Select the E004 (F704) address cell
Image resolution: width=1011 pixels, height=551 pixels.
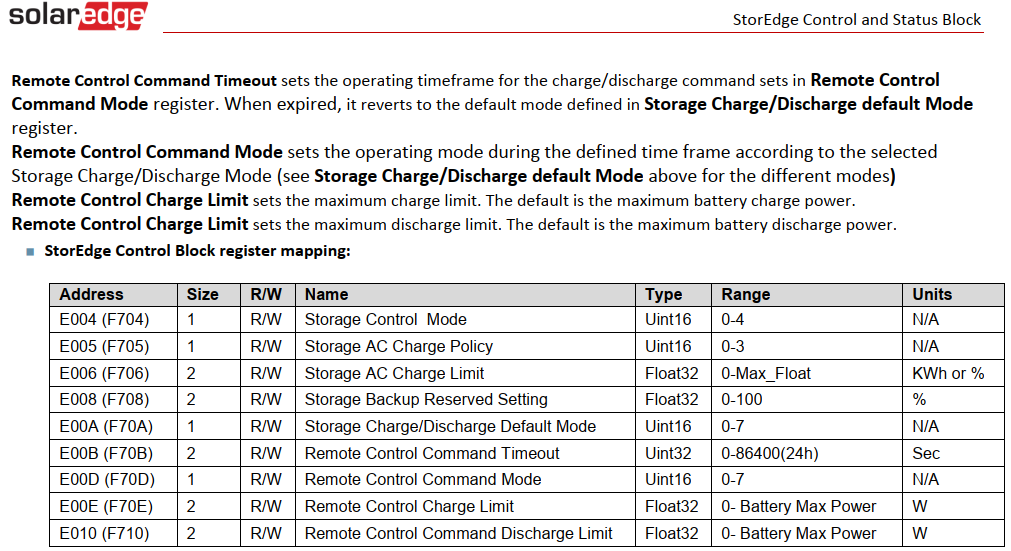coord(103,320)
